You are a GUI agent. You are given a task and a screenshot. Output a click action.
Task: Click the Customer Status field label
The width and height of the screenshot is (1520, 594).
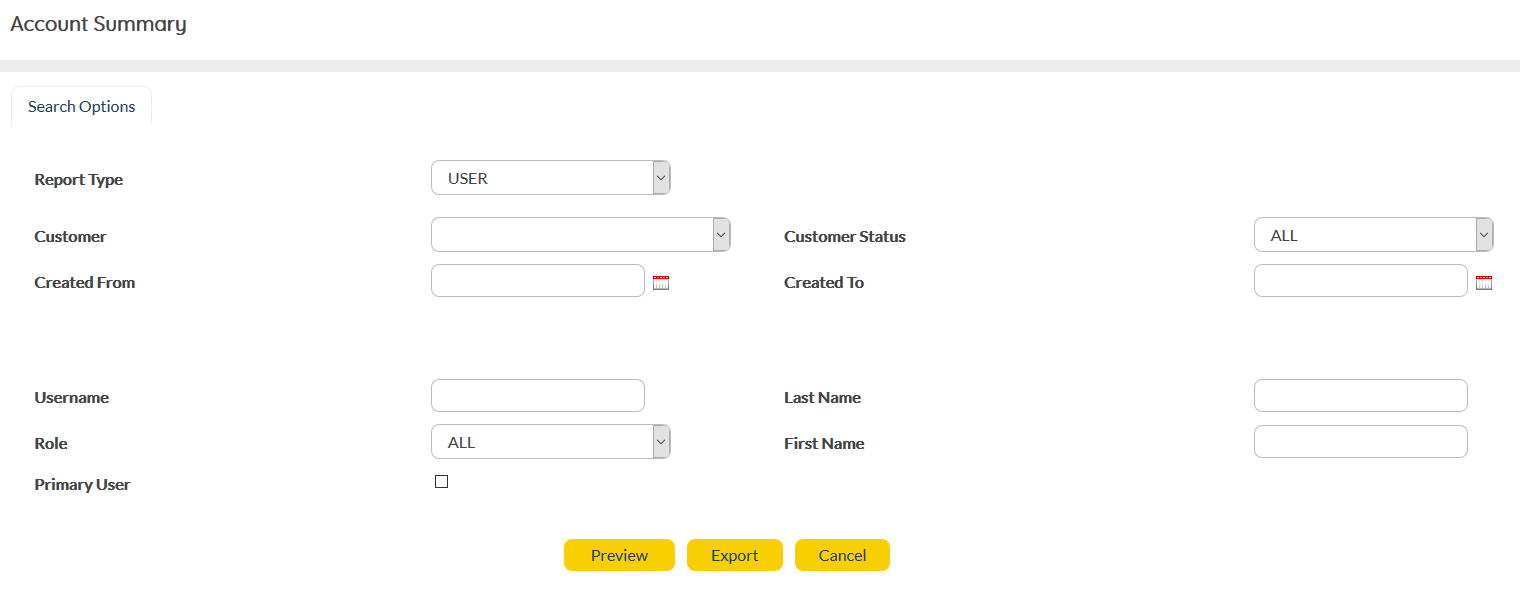(844, 237)
